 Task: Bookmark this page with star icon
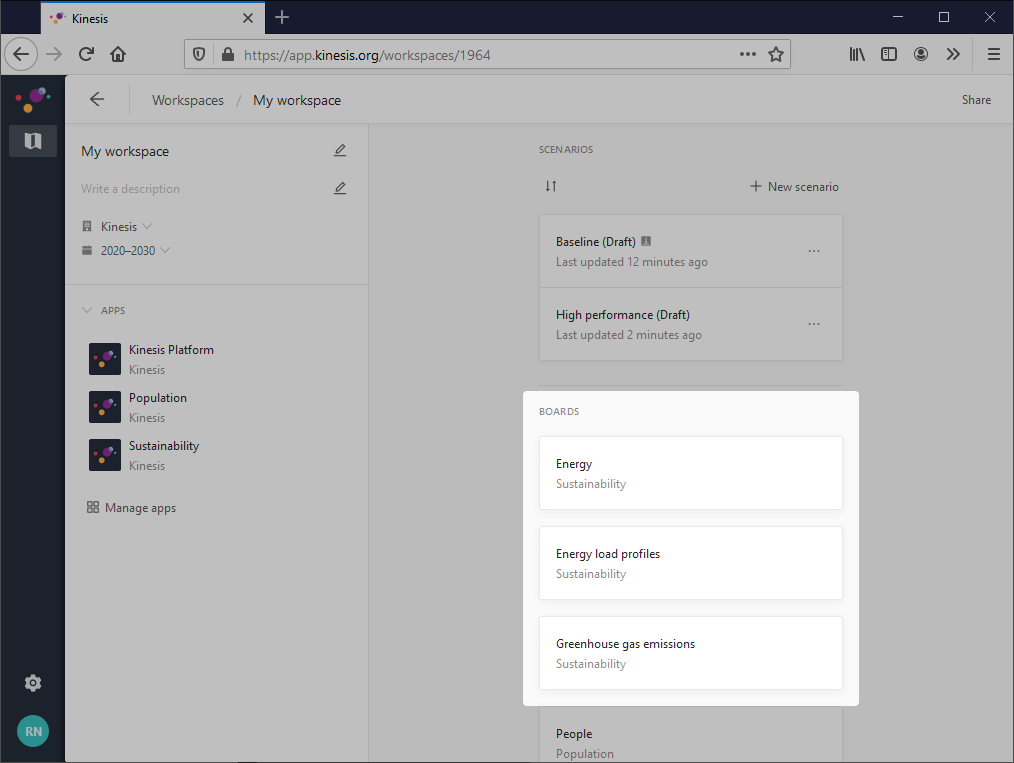776,54
